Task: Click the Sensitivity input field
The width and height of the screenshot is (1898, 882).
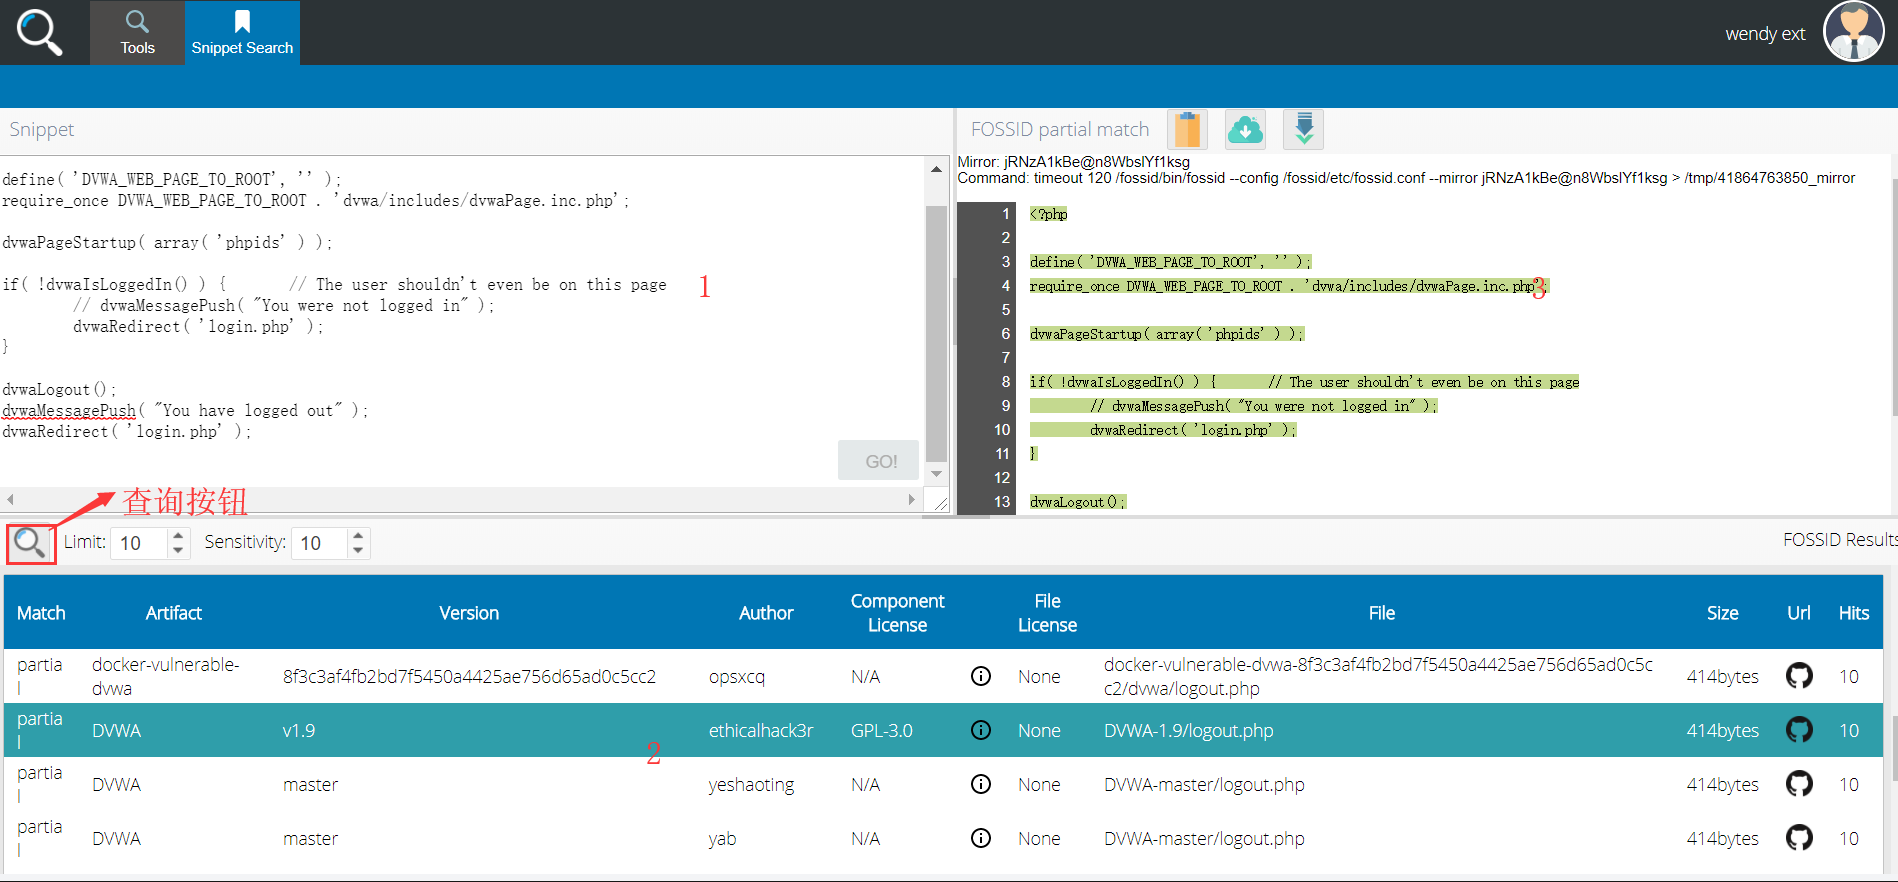Action: pyautogui.click(x=320, y=543)
